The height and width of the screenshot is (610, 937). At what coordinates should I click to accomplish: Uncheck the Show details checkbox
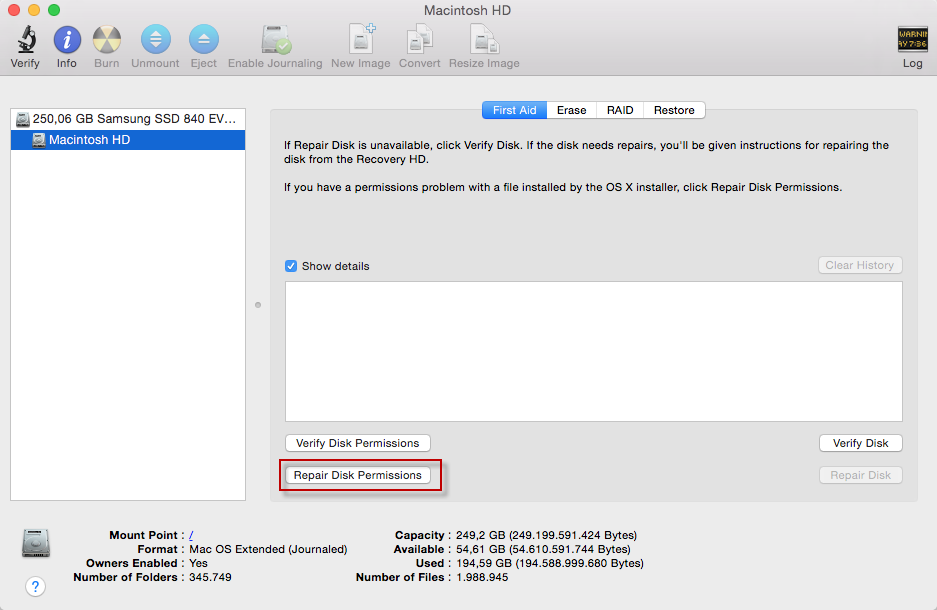pos(291,266)
